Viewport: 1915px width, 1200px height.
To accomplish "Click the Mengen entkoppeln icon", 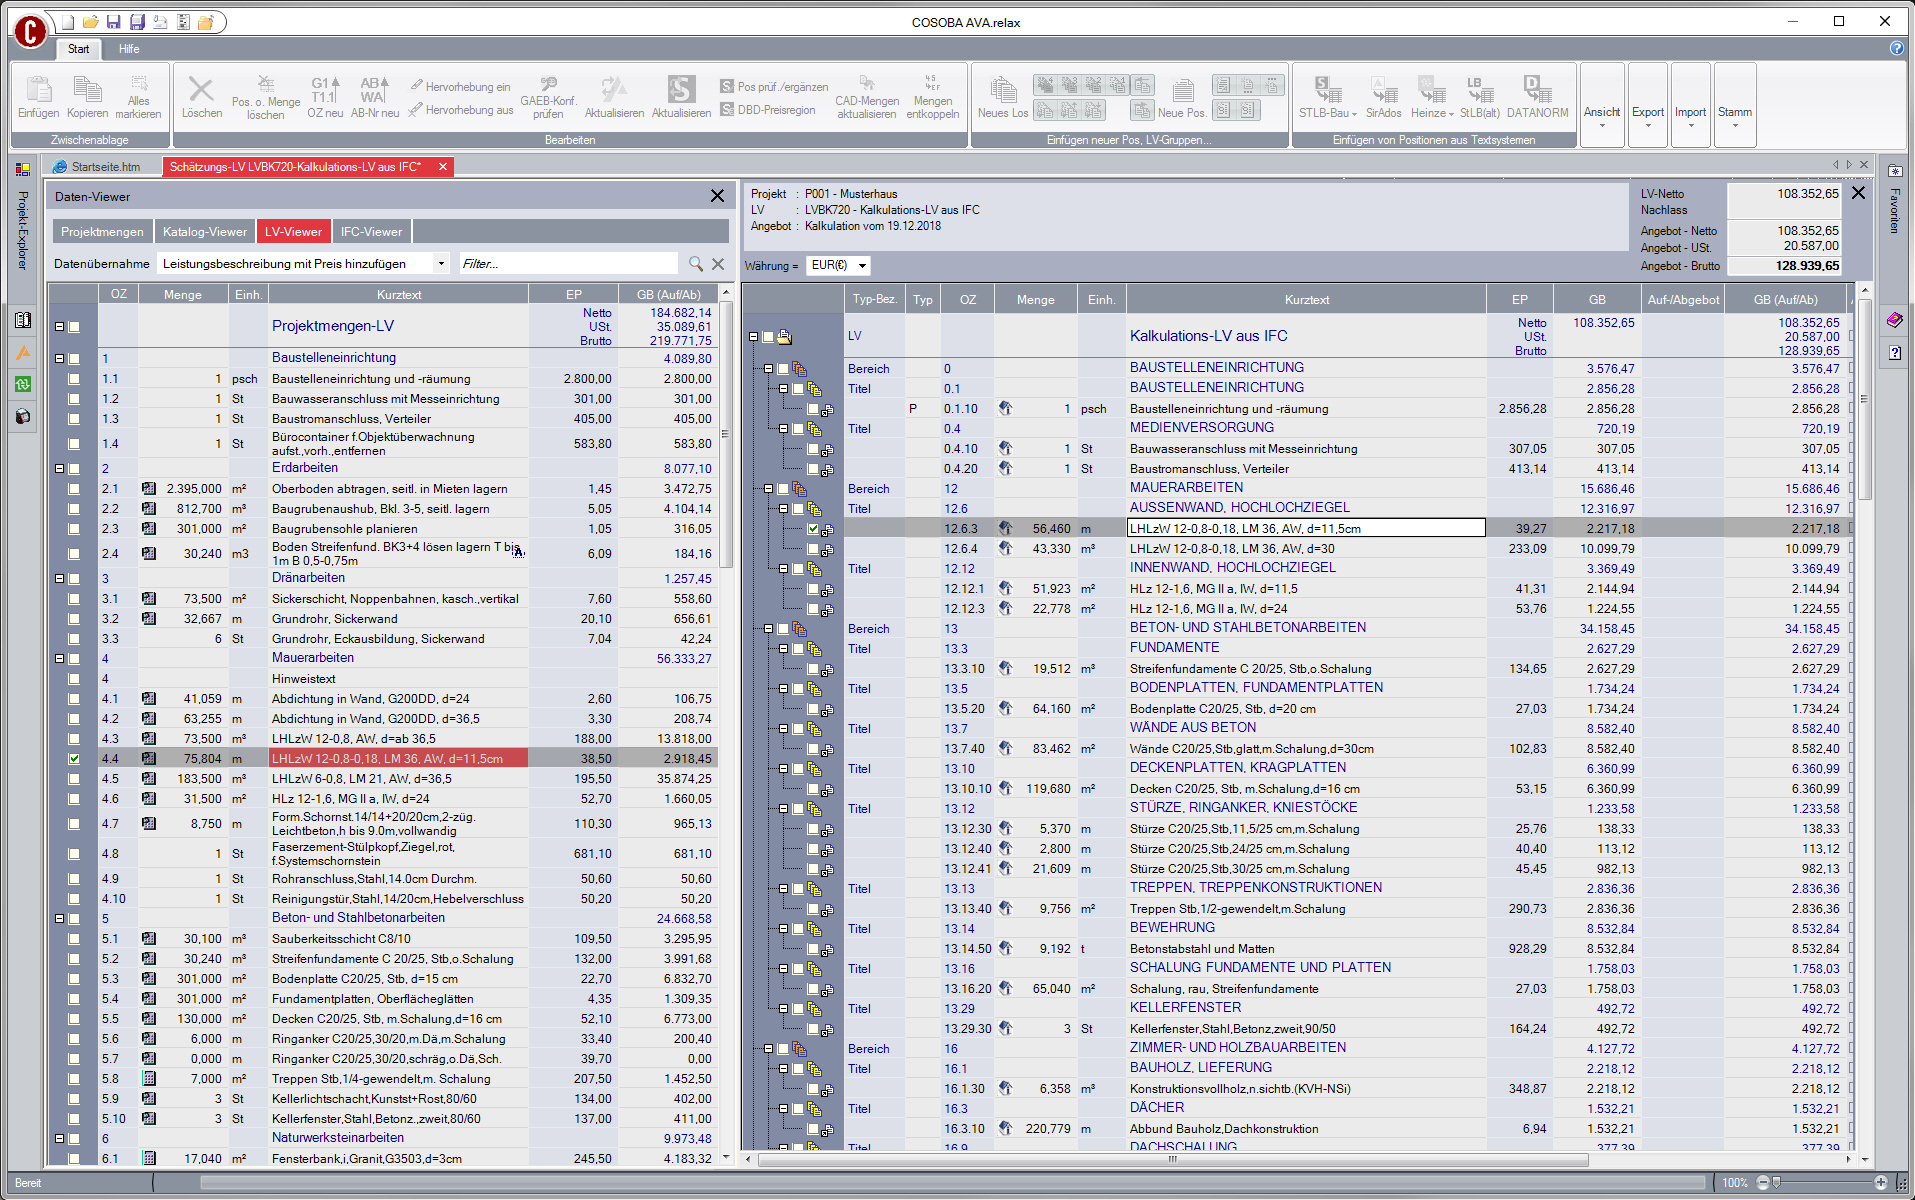I will click(932, 84).
